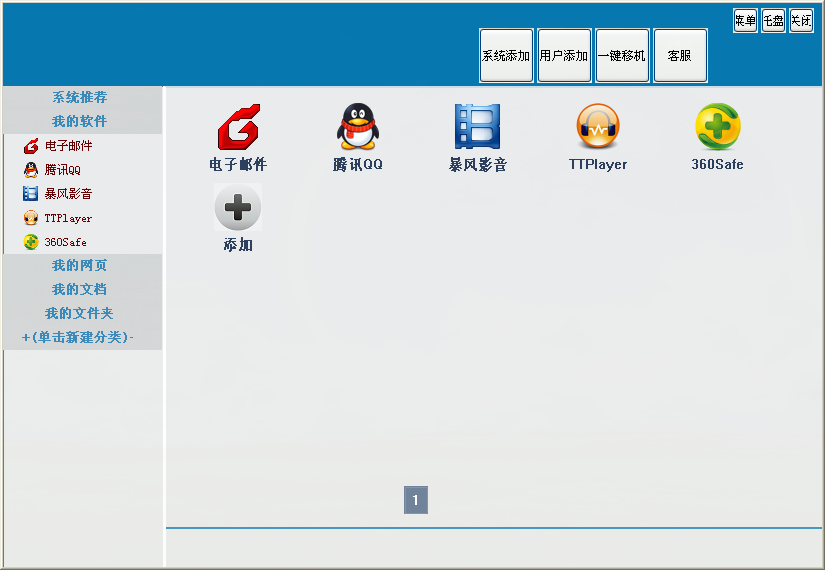The height and width of the screenshot is (570, 825).
Task: Expand the 我的网页 category
Action: [x=82, y=266]
